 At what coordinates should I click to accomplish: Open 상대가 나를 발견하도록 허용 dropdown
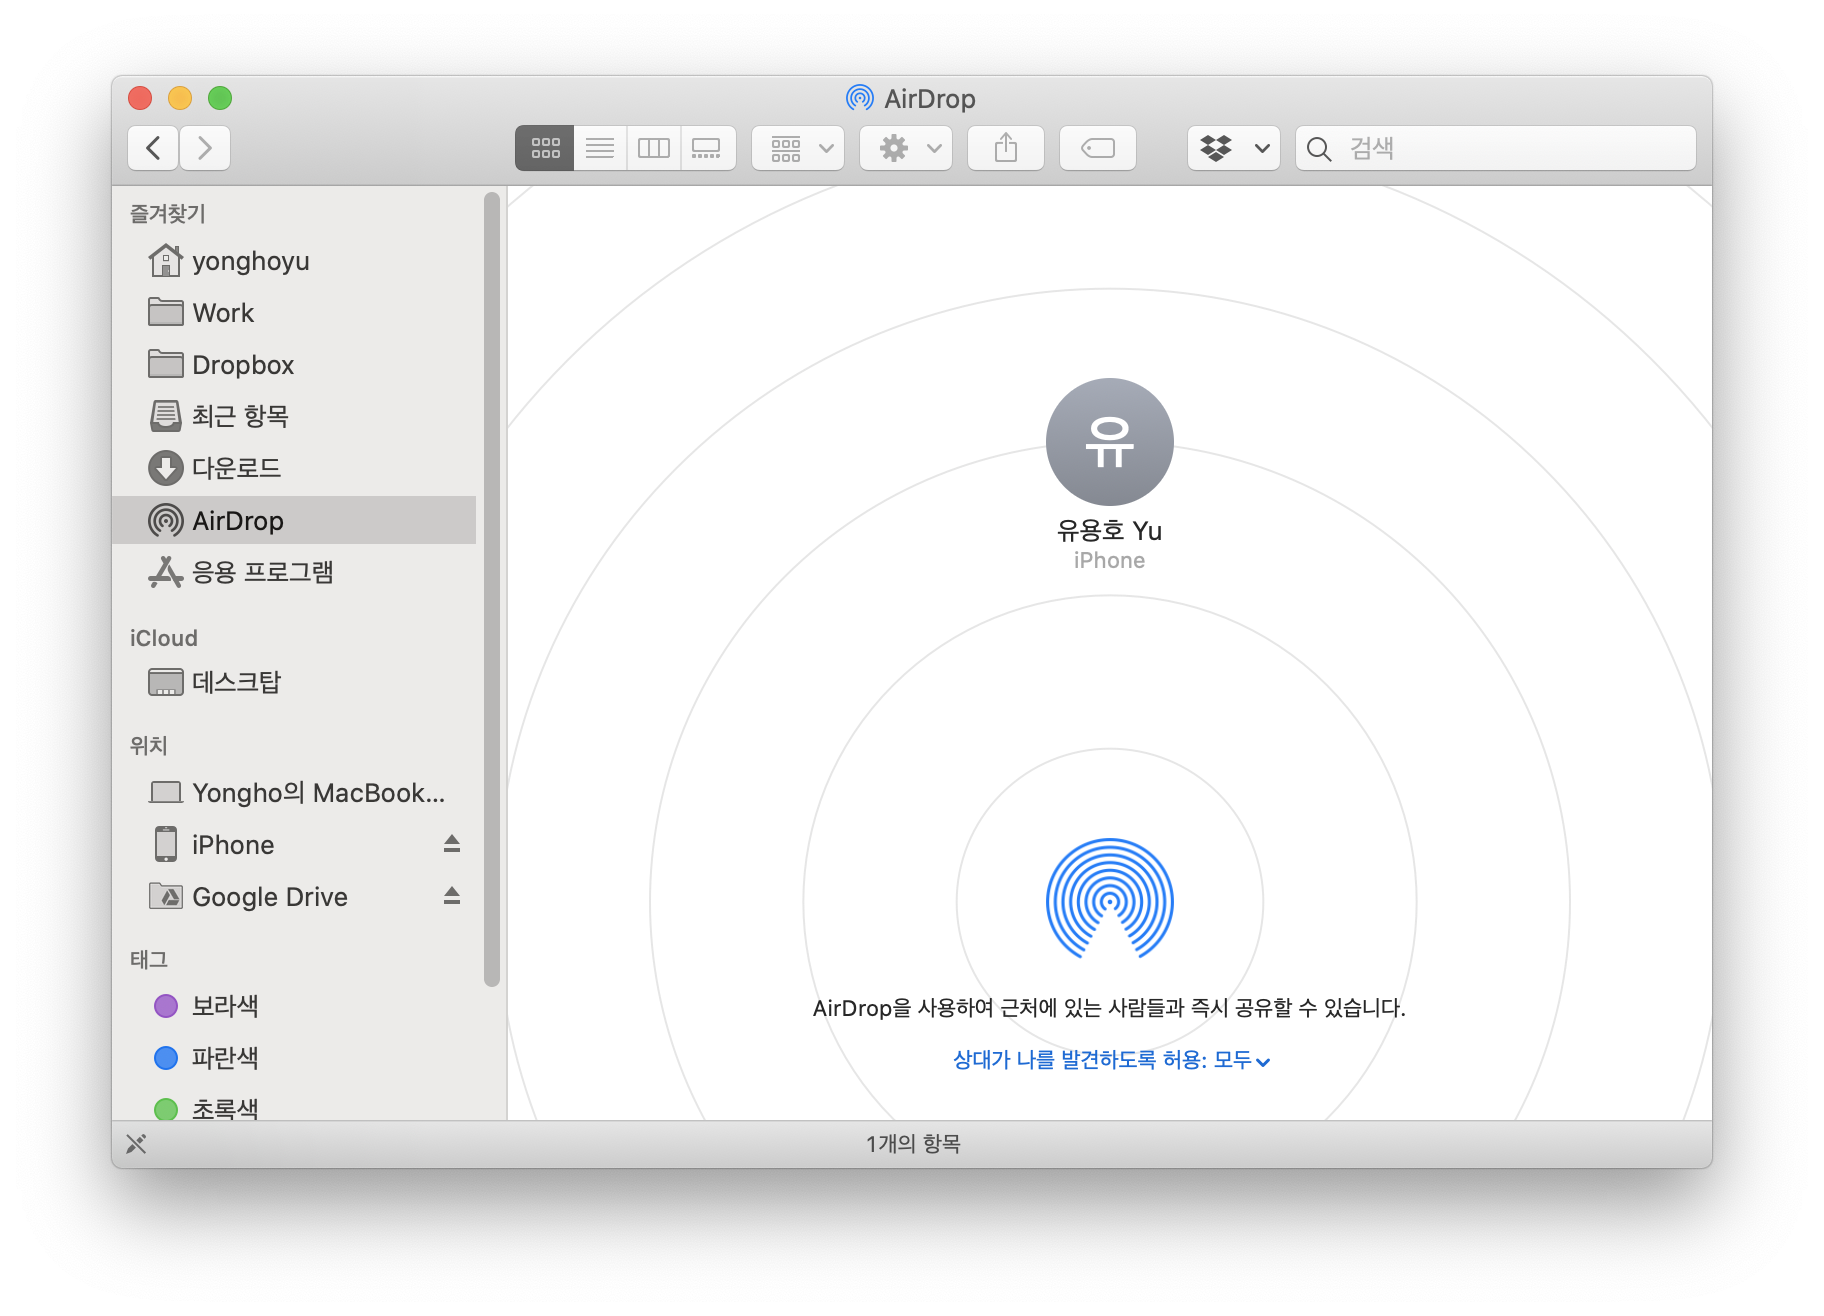[1111, 1060]
